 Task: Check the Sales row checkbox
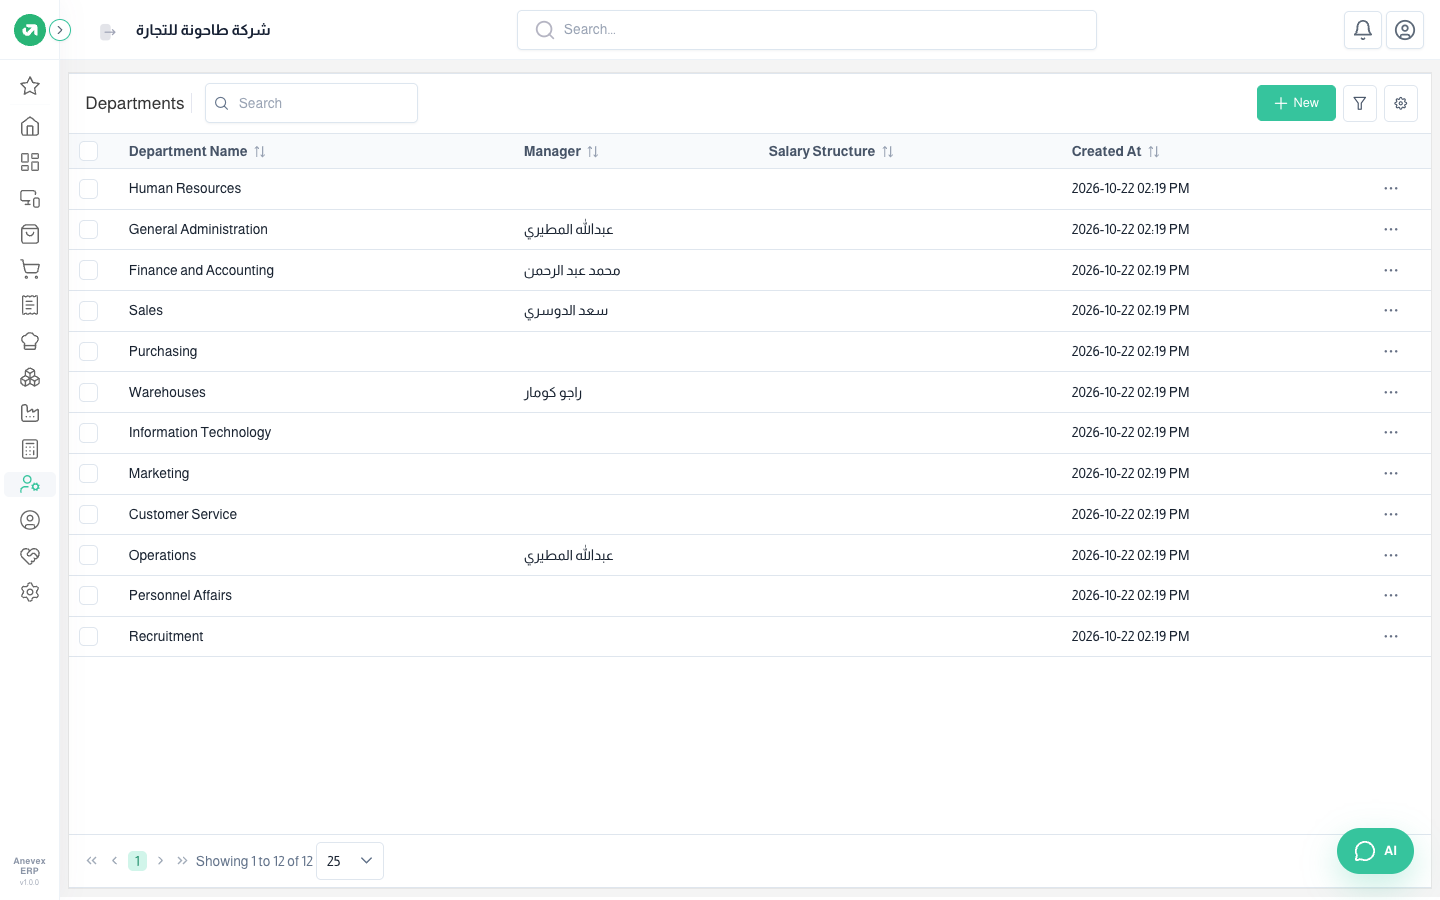click(x=89, y=311)
